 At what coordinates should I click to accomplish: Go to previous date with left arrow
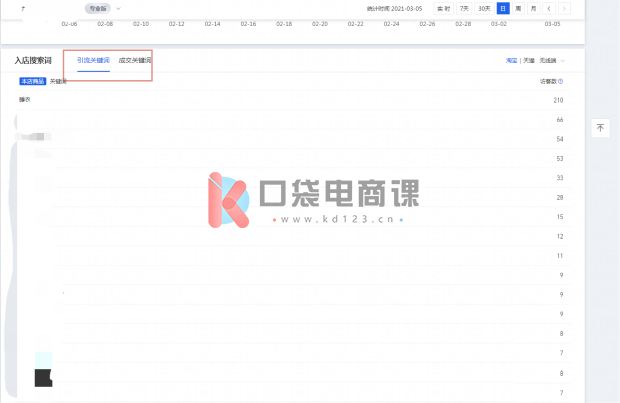549,8
